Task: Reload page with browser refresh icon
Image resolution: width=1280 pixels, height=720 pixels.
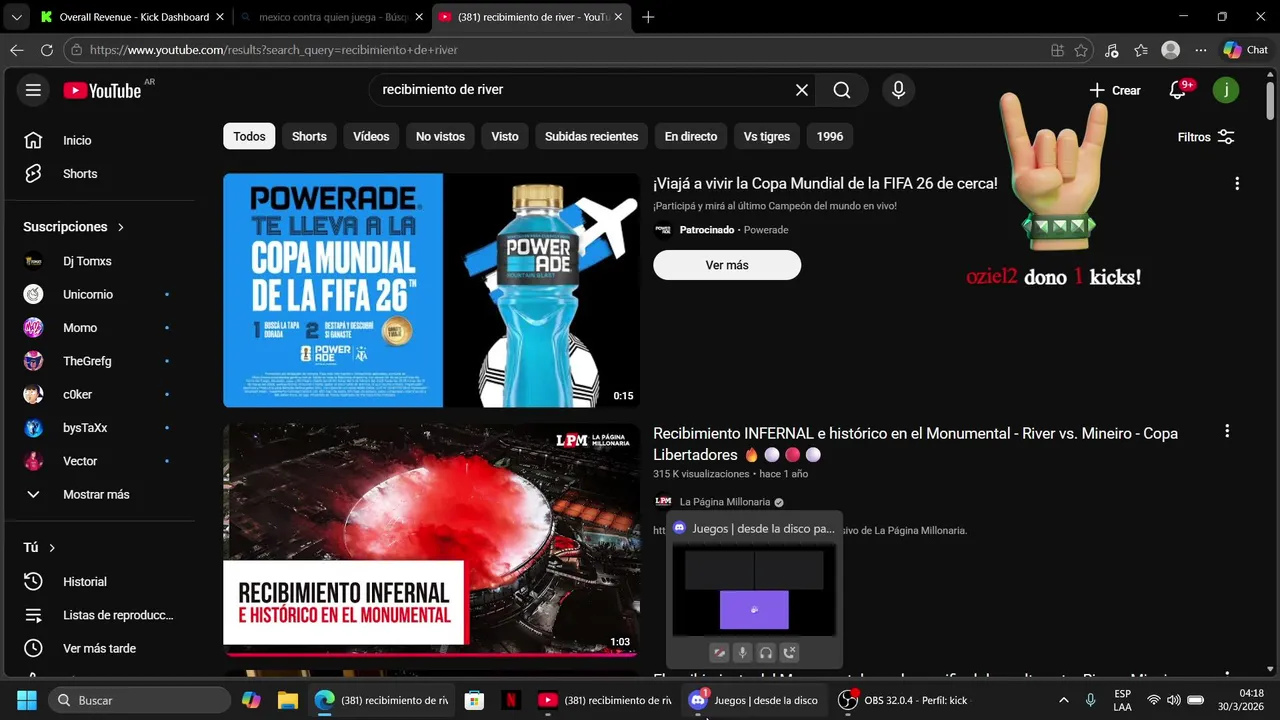Action: tap(46, 50)
